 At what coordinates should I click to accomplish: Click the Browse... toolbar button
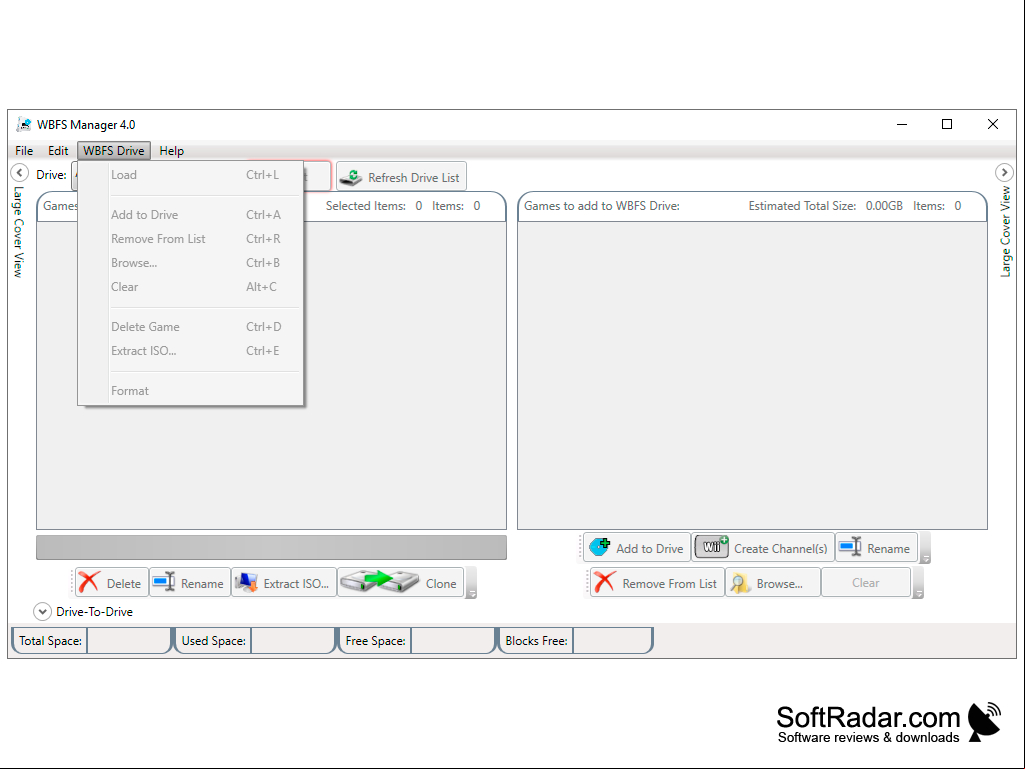(x=773, y=583)
